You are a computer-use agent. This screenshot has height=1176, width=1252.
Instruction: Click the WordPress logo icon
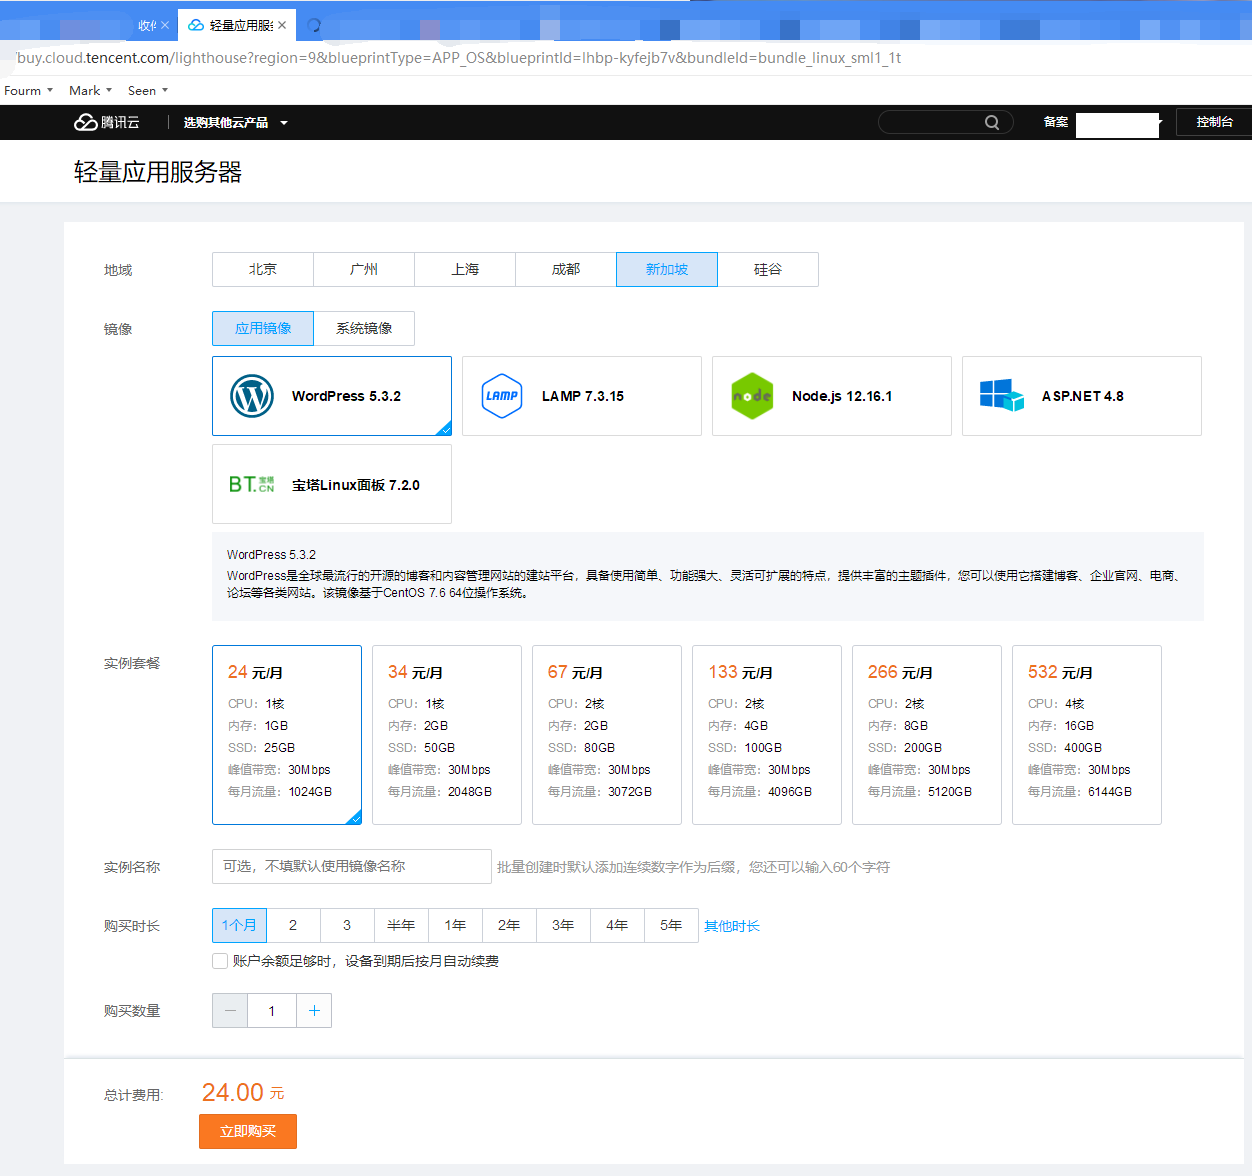click(252, 396)
